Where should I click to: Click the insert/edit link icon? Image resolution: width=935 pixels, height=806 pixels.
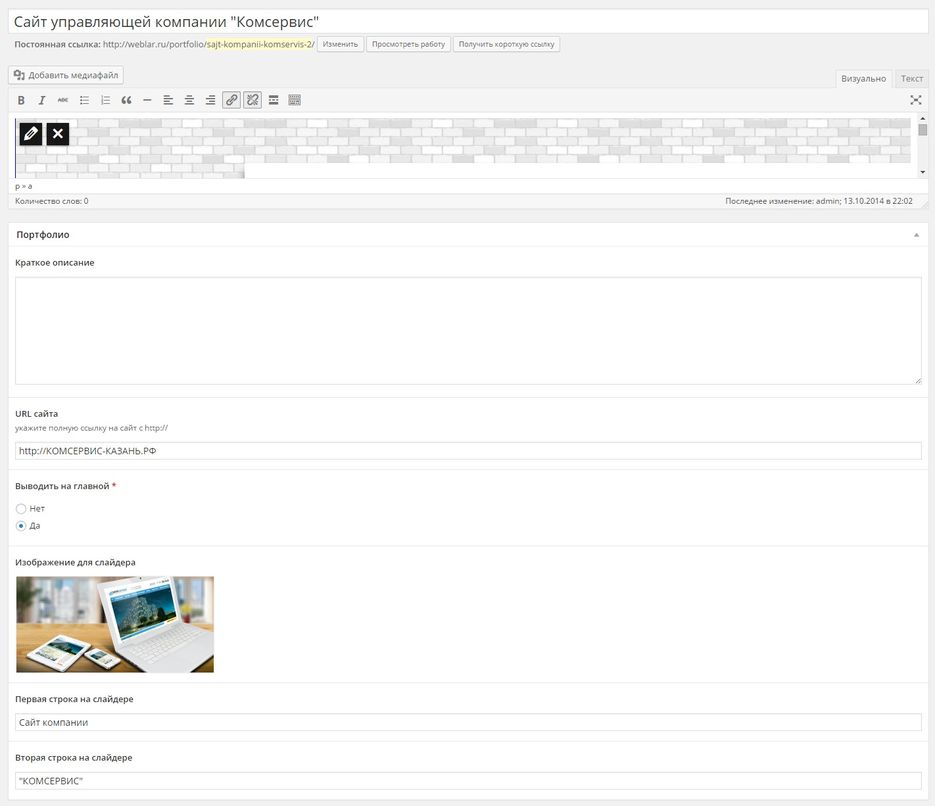[x=231, y=100]
